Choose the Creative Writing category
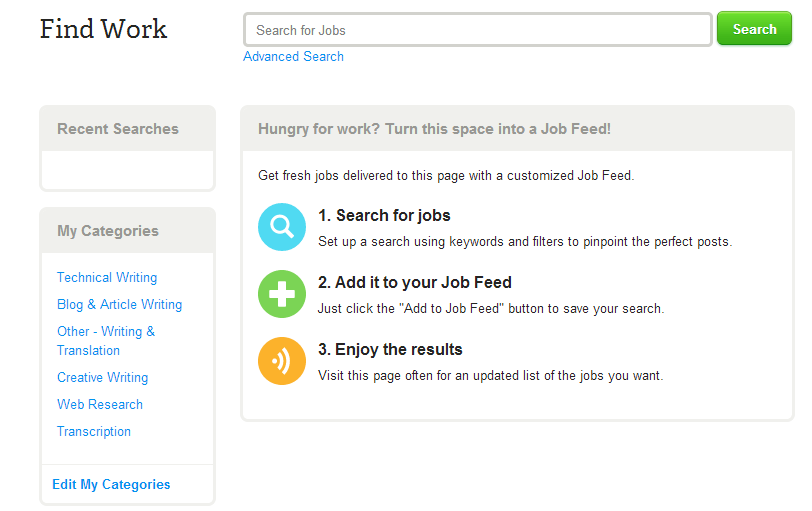 102,377
